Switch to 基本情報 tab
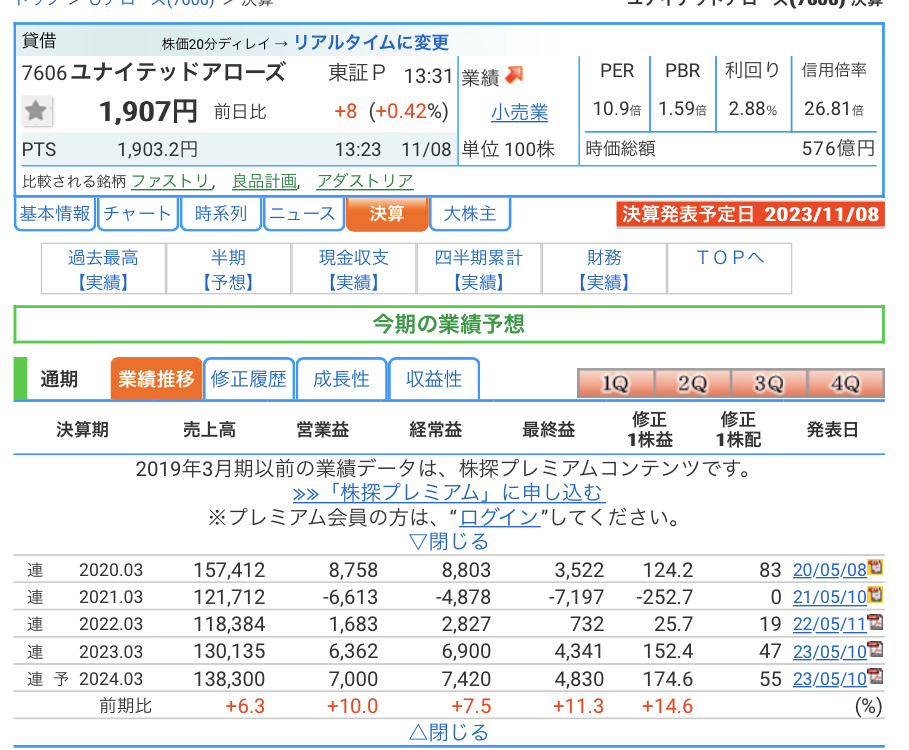 [x=55, y=214]
